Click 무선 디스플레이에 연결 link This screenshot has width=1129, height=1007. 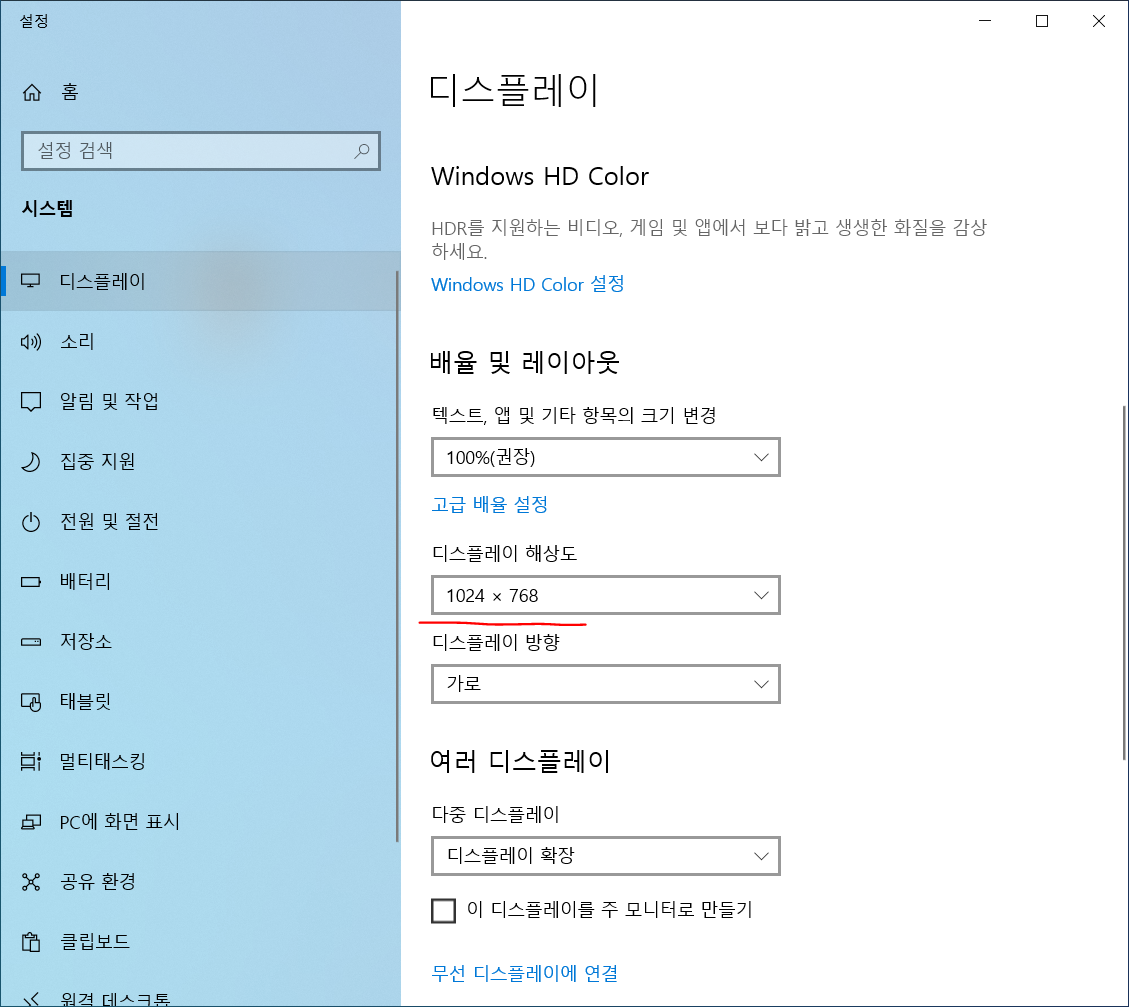pyautogui.click(x=524, y=973)
